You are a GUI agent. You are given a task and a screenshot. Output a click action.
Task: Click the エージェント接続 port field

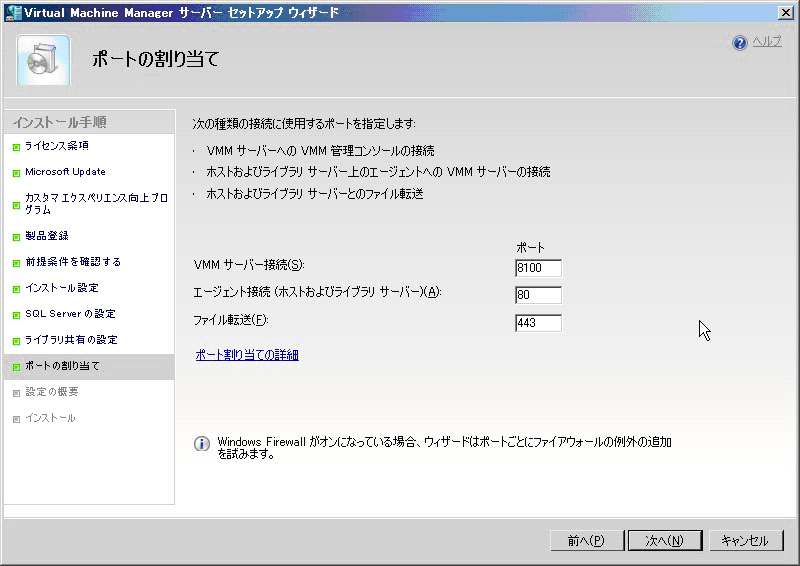tap(538, 295)
